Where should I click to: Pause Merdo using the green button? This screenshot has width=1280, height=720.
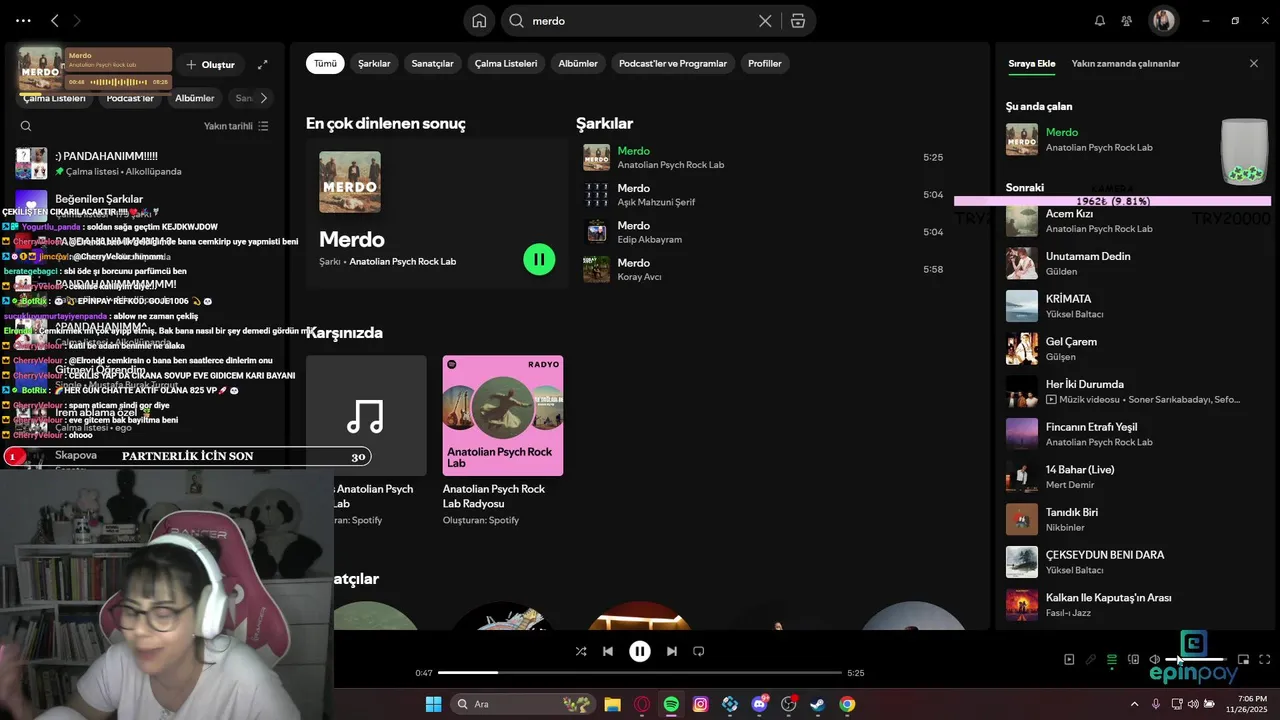[x=539, y=260]
